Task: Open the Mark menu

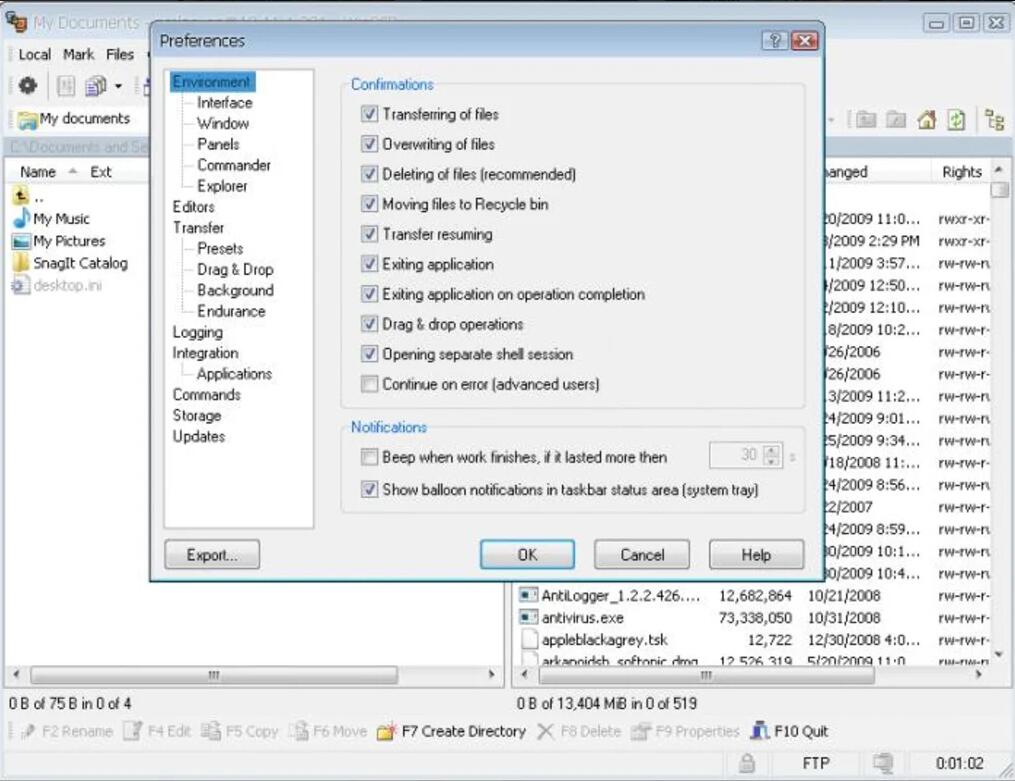Action: (x=78, y=55)
